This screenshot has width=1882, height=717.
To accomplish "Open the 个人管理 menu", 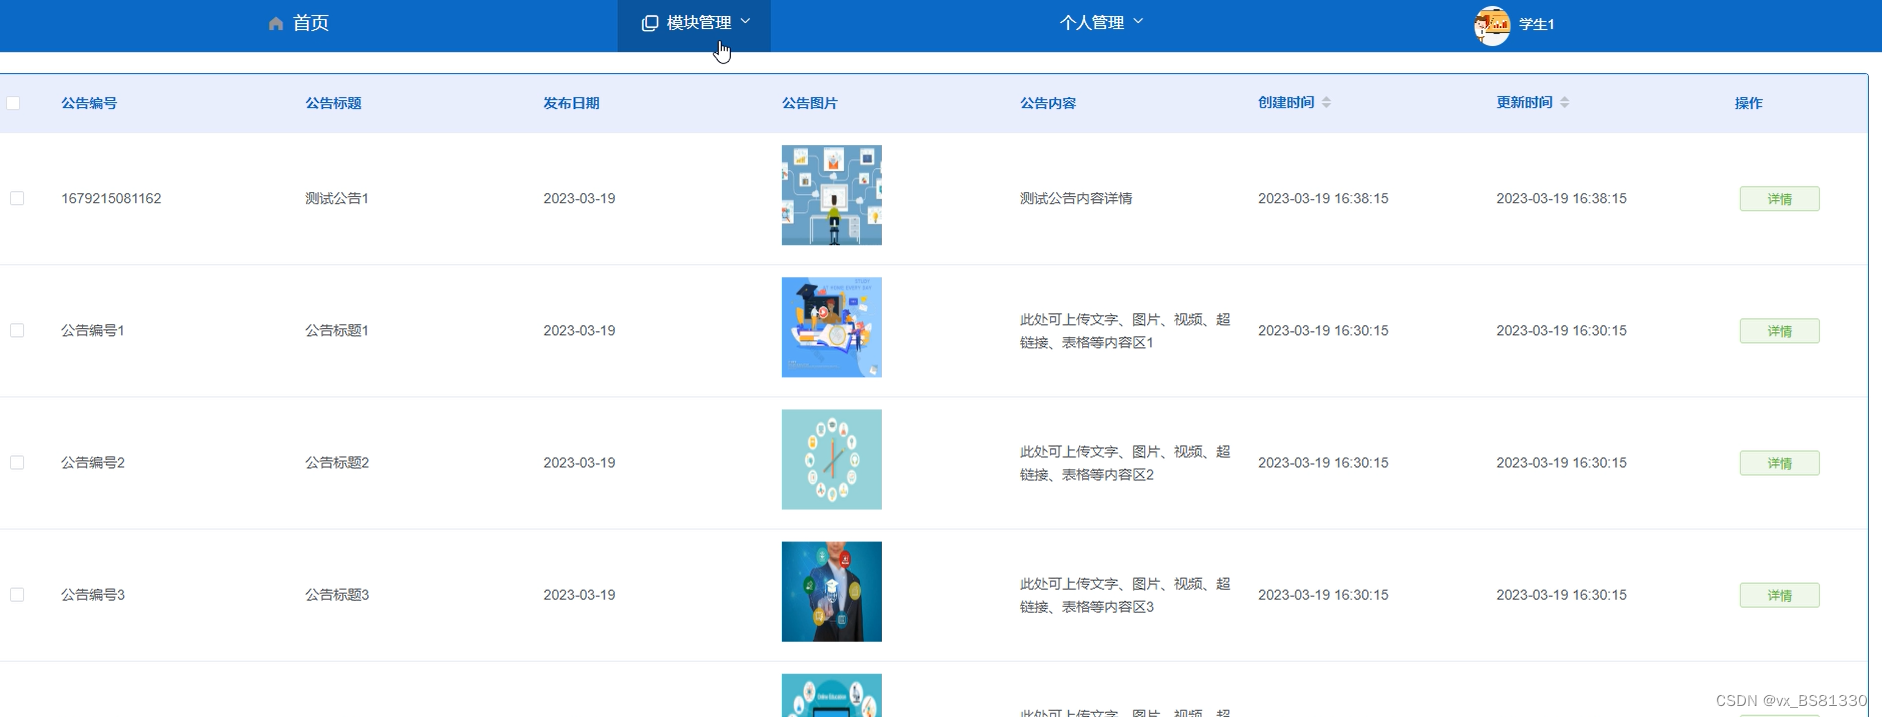I will 1101,23.
